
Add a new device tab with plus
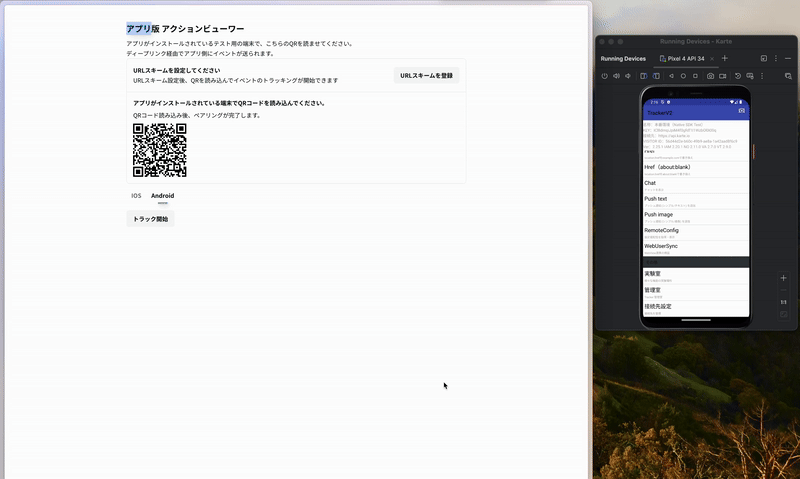[725, 59]
